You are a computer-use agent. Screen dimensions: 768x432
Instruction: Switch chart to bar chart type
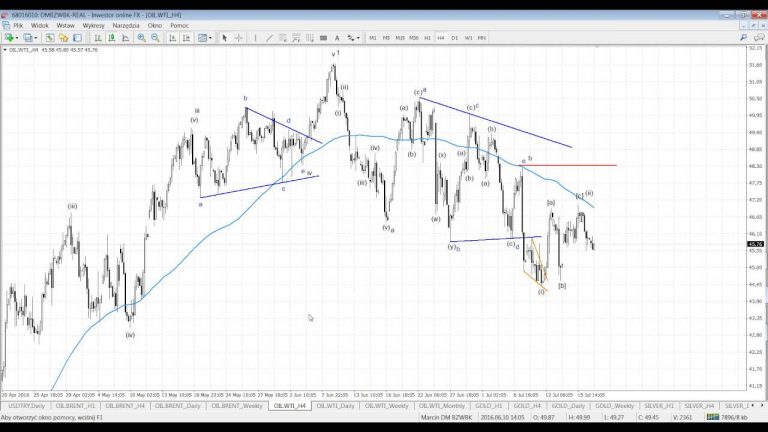click(x=98, y=38)
